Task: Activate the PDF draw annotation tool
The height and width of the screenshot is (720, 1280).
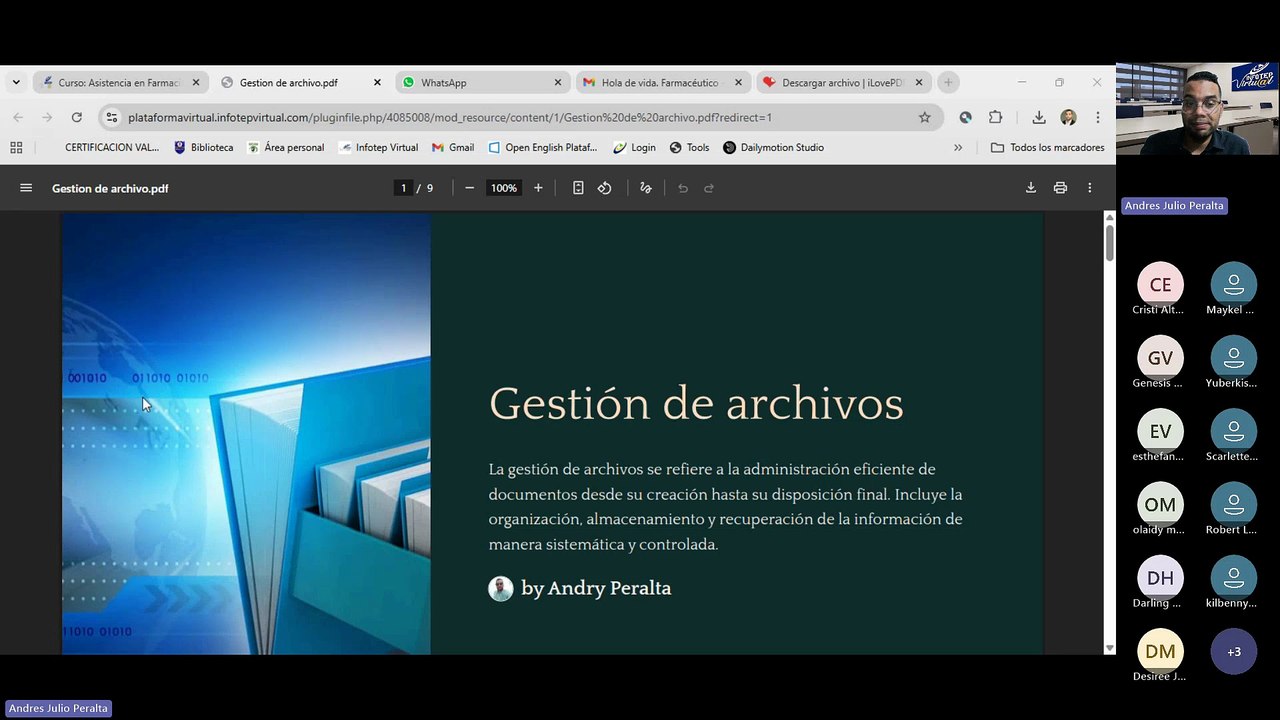Action: point(646,188)
